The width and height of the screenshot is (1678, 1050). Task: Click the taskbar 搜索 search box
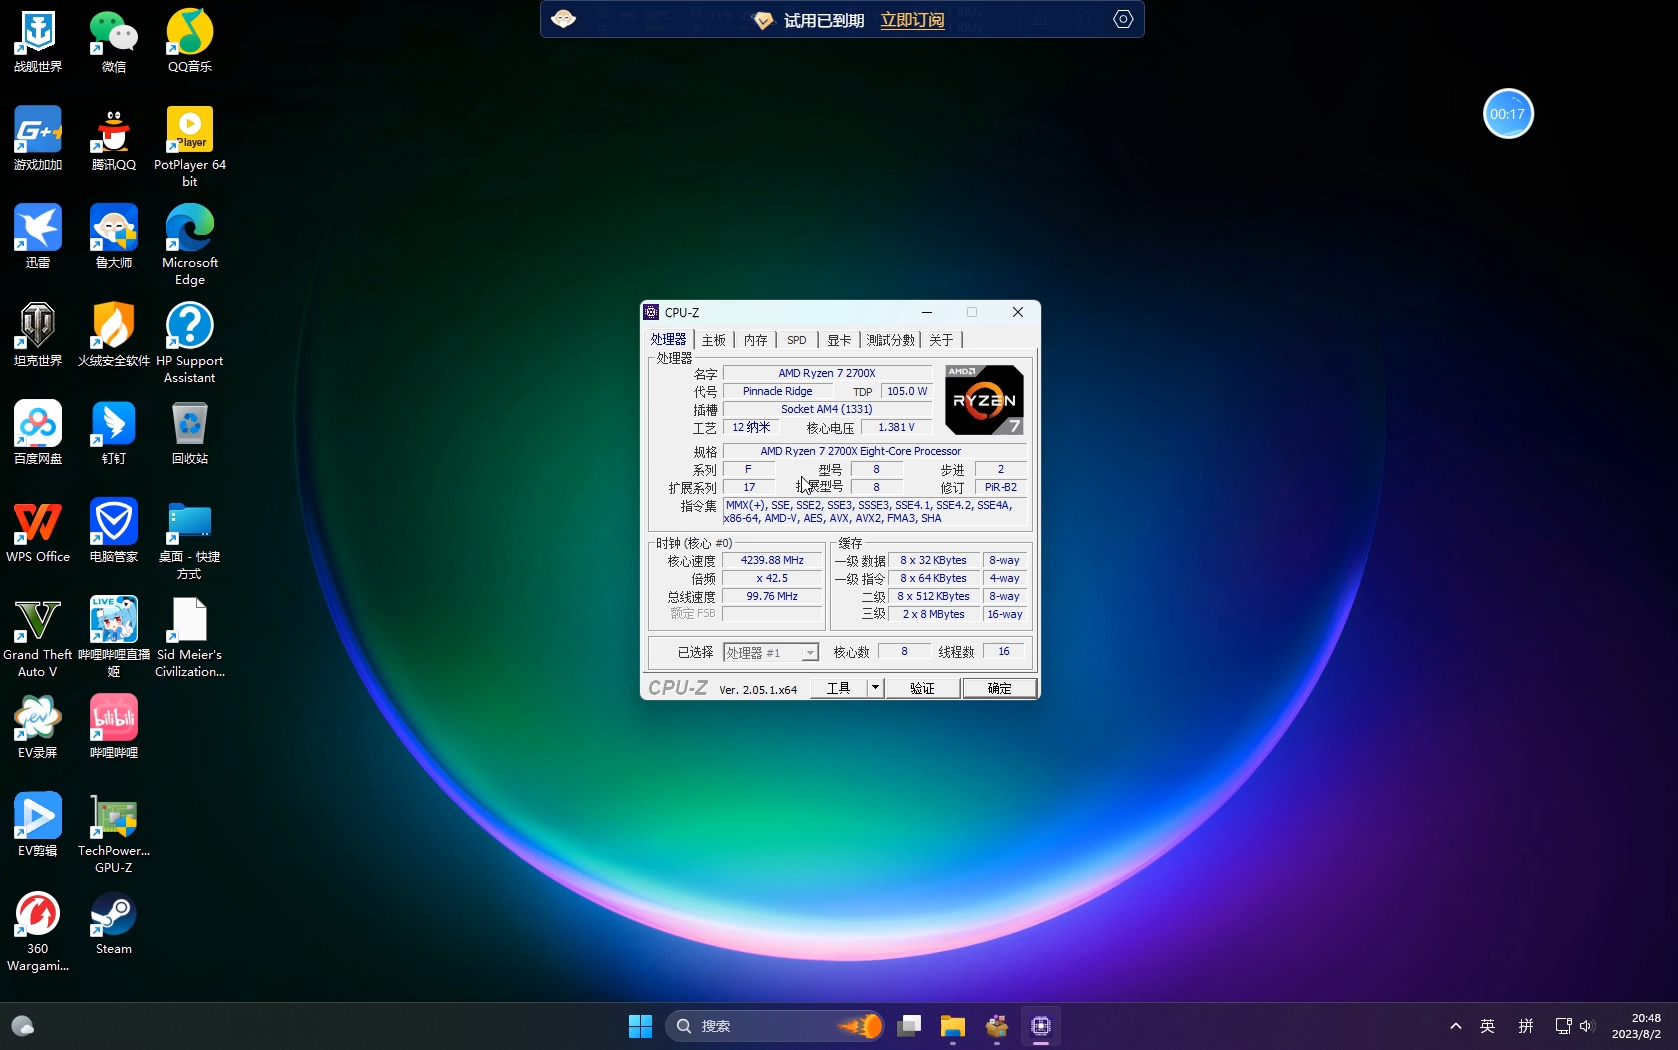pyautogui.click(x=776, y=1026)
